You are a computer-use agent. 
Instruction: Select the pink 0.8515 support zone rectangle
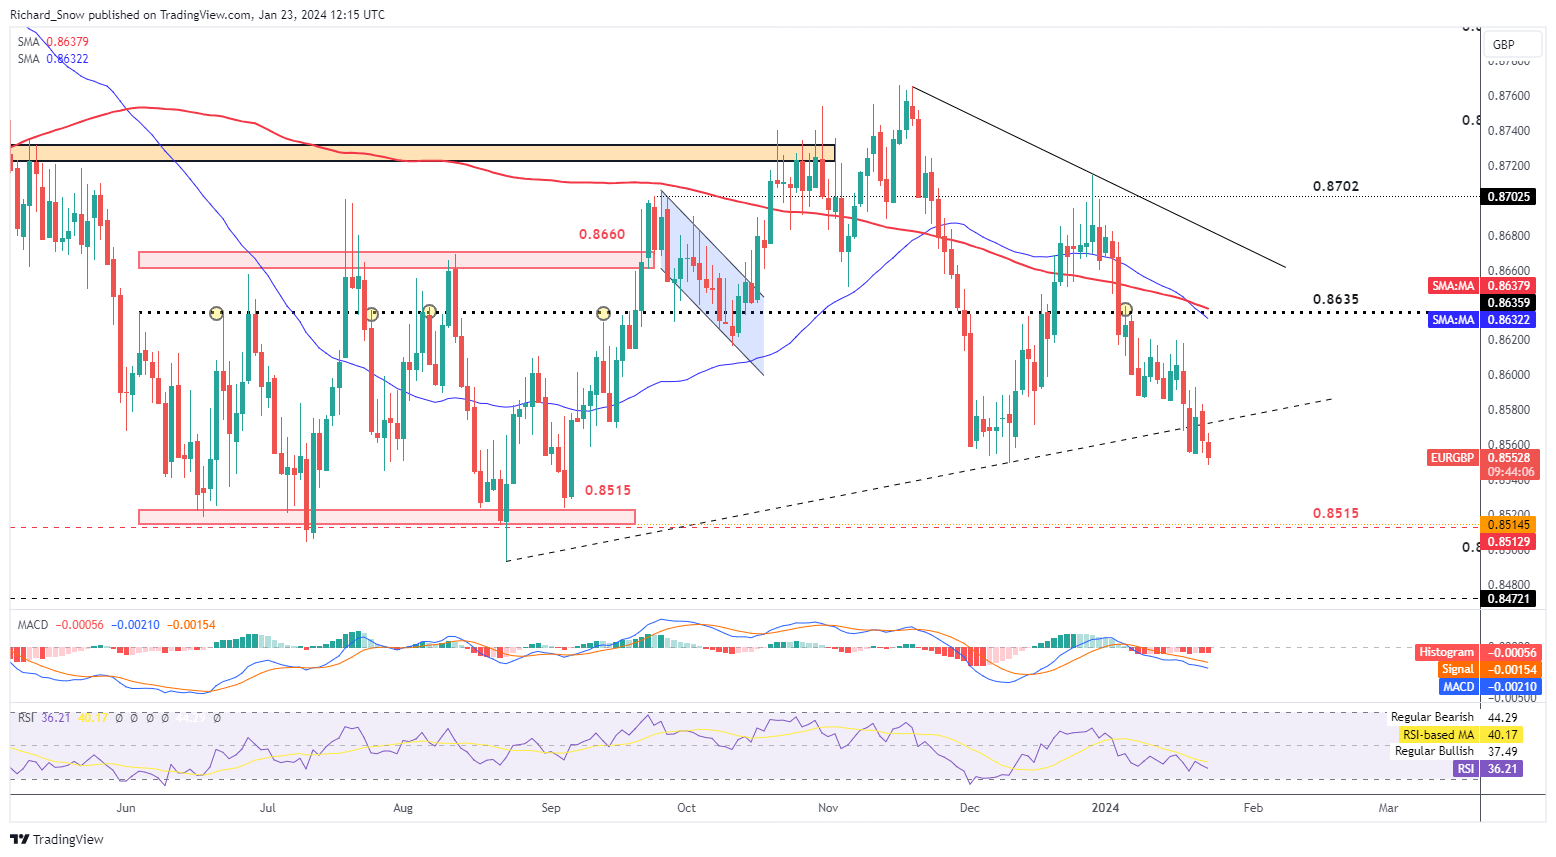point(387,517)
